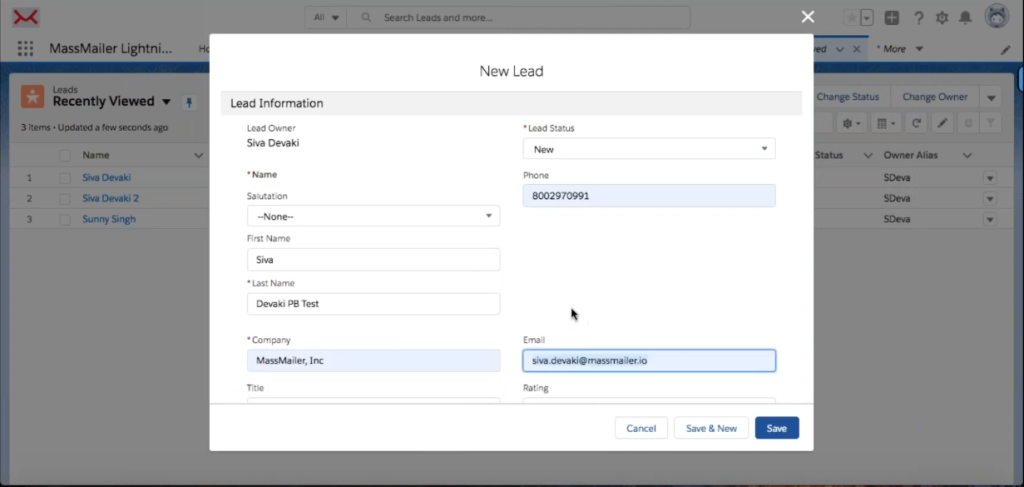1024x487 pixels.
Task: Open row actions for Sunny Singh row
Action: click(990, 219)
